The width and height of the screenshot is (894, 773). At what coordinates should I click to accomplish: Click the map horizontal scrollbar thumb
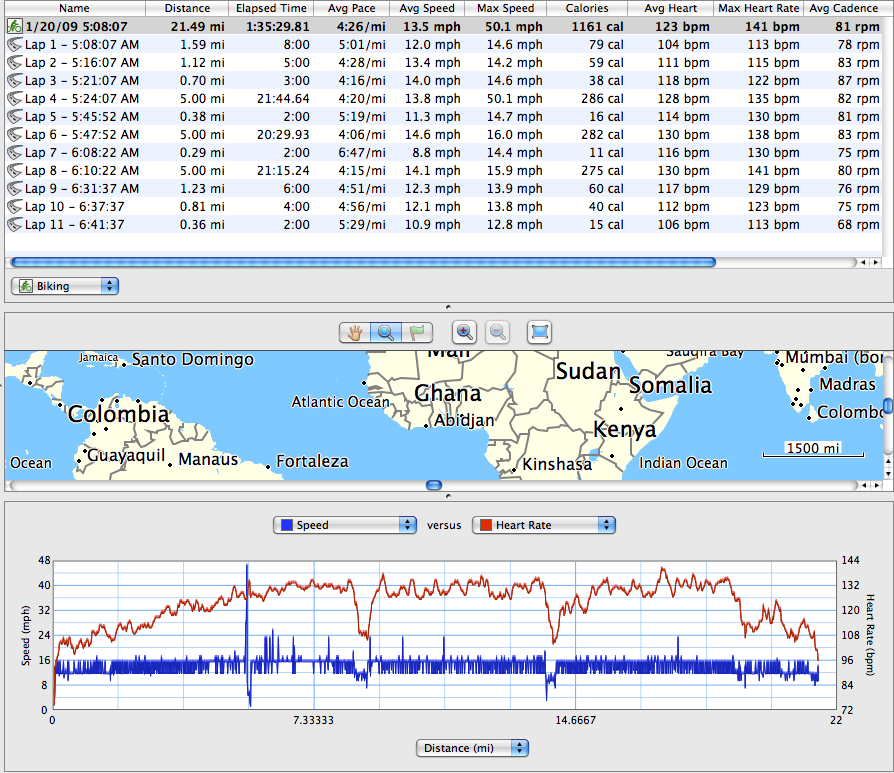[434, 485]
